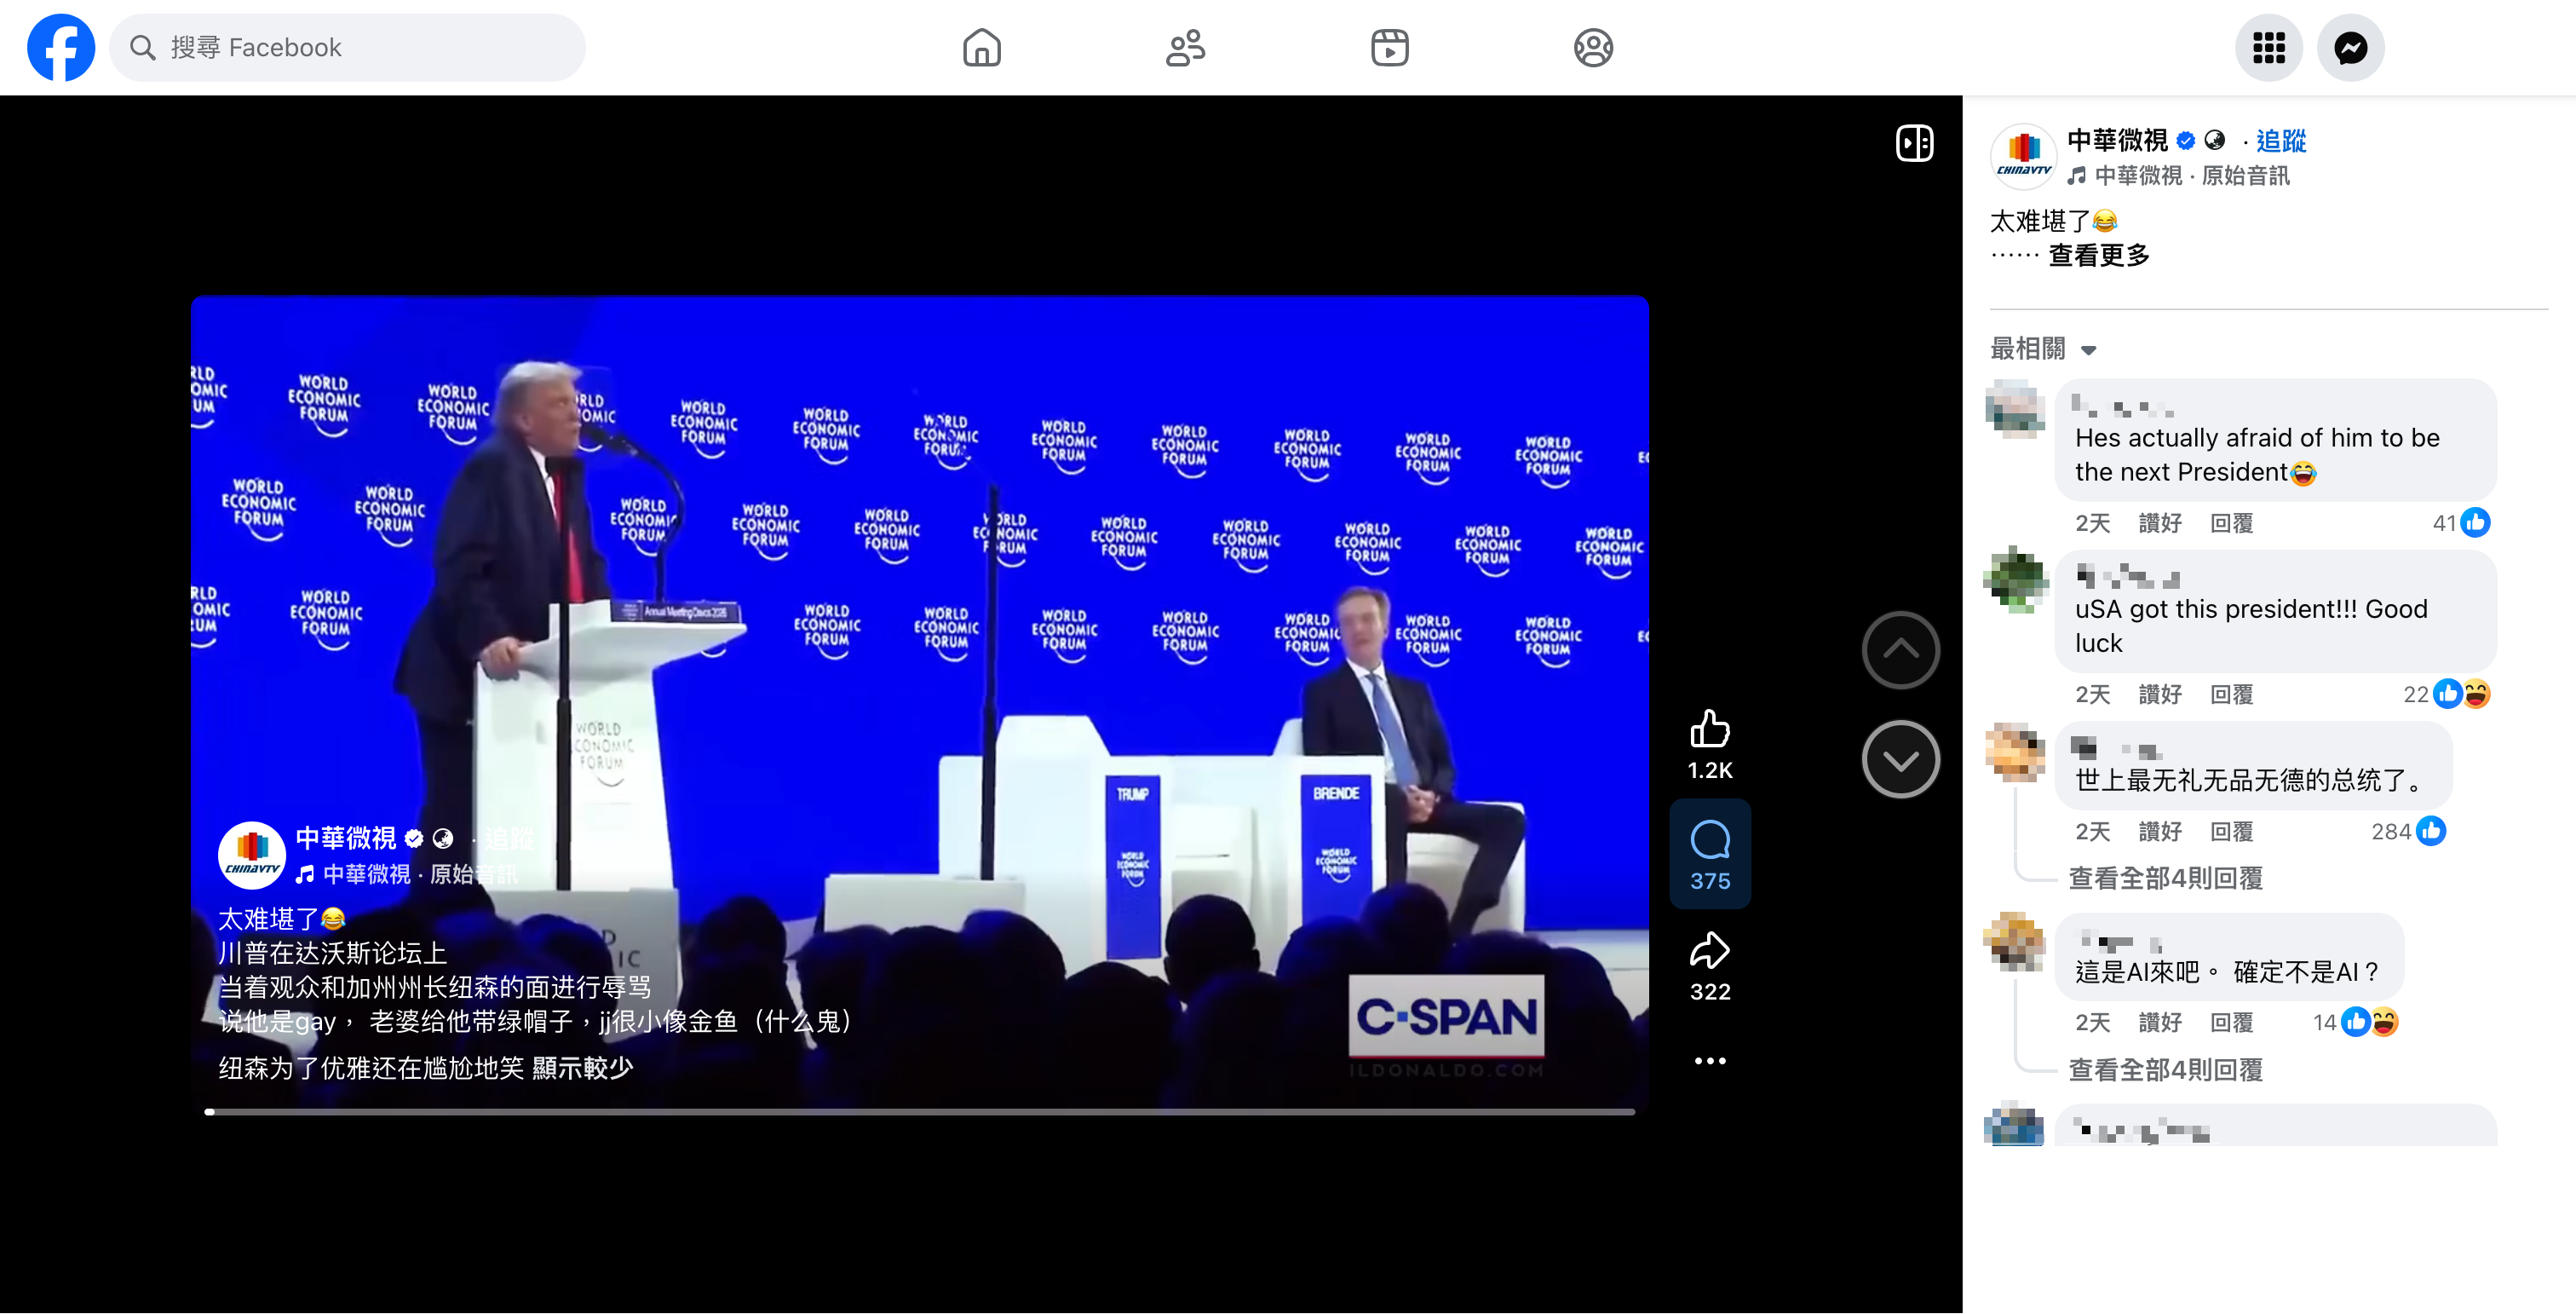
Task: Open the Friends tab icon
Action: pyautogui.click(x=1185, y=47)
